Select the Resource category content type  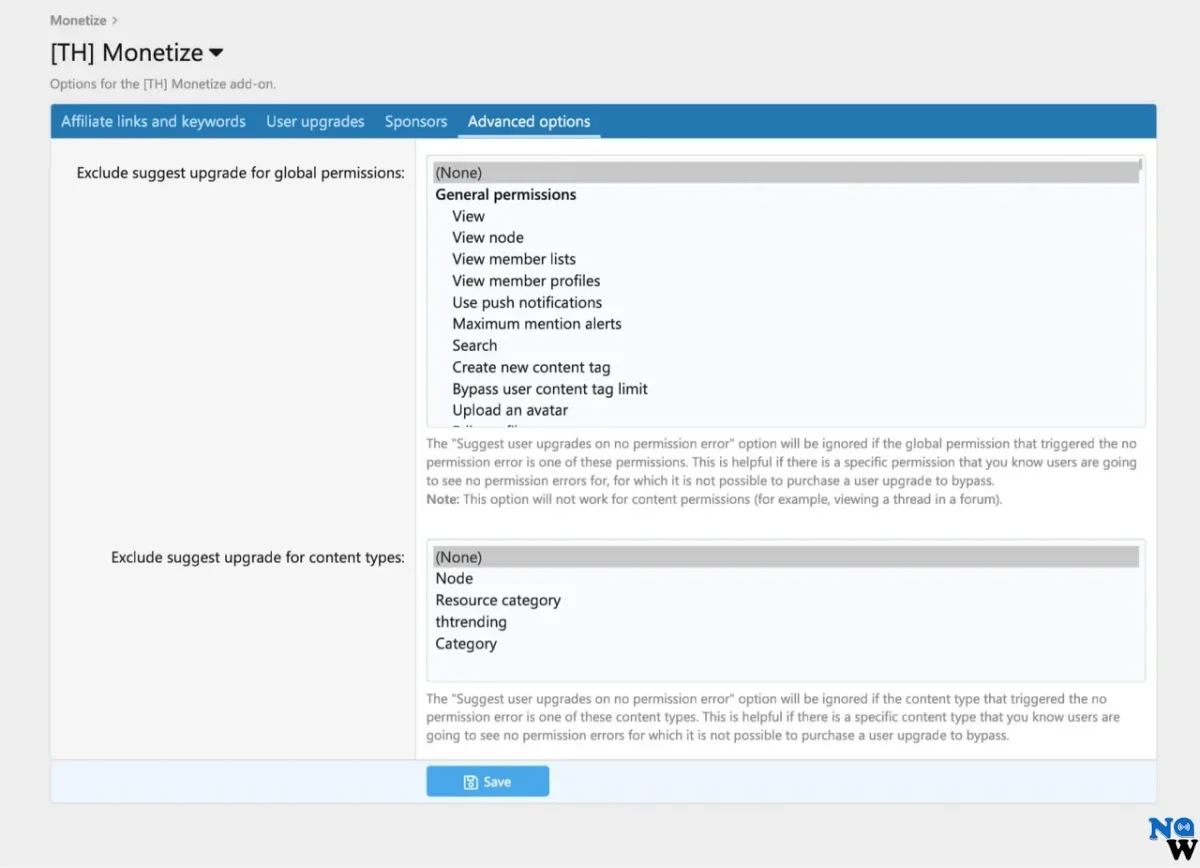click(x=498, y=600)
